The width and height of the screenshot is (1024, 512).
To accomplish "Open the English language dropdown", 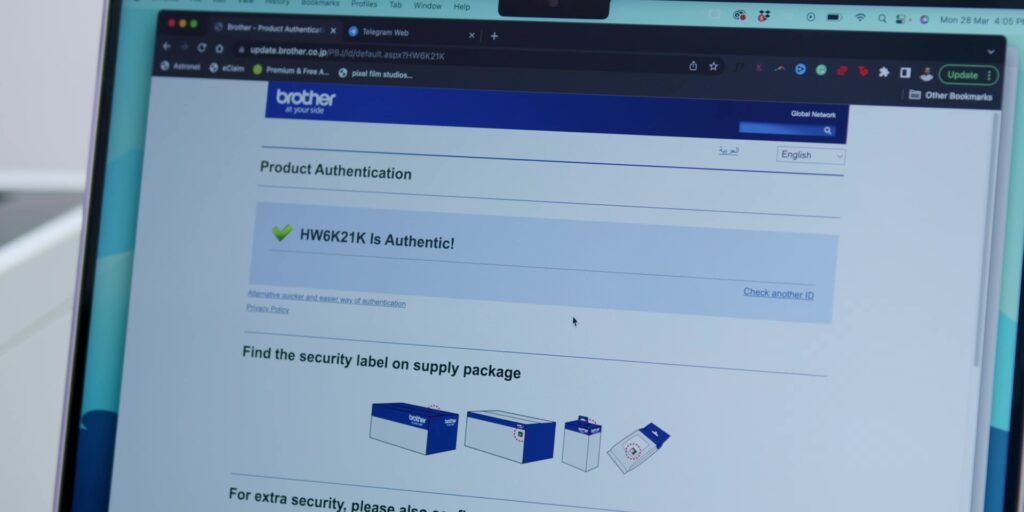I will [x=810, y=155].
